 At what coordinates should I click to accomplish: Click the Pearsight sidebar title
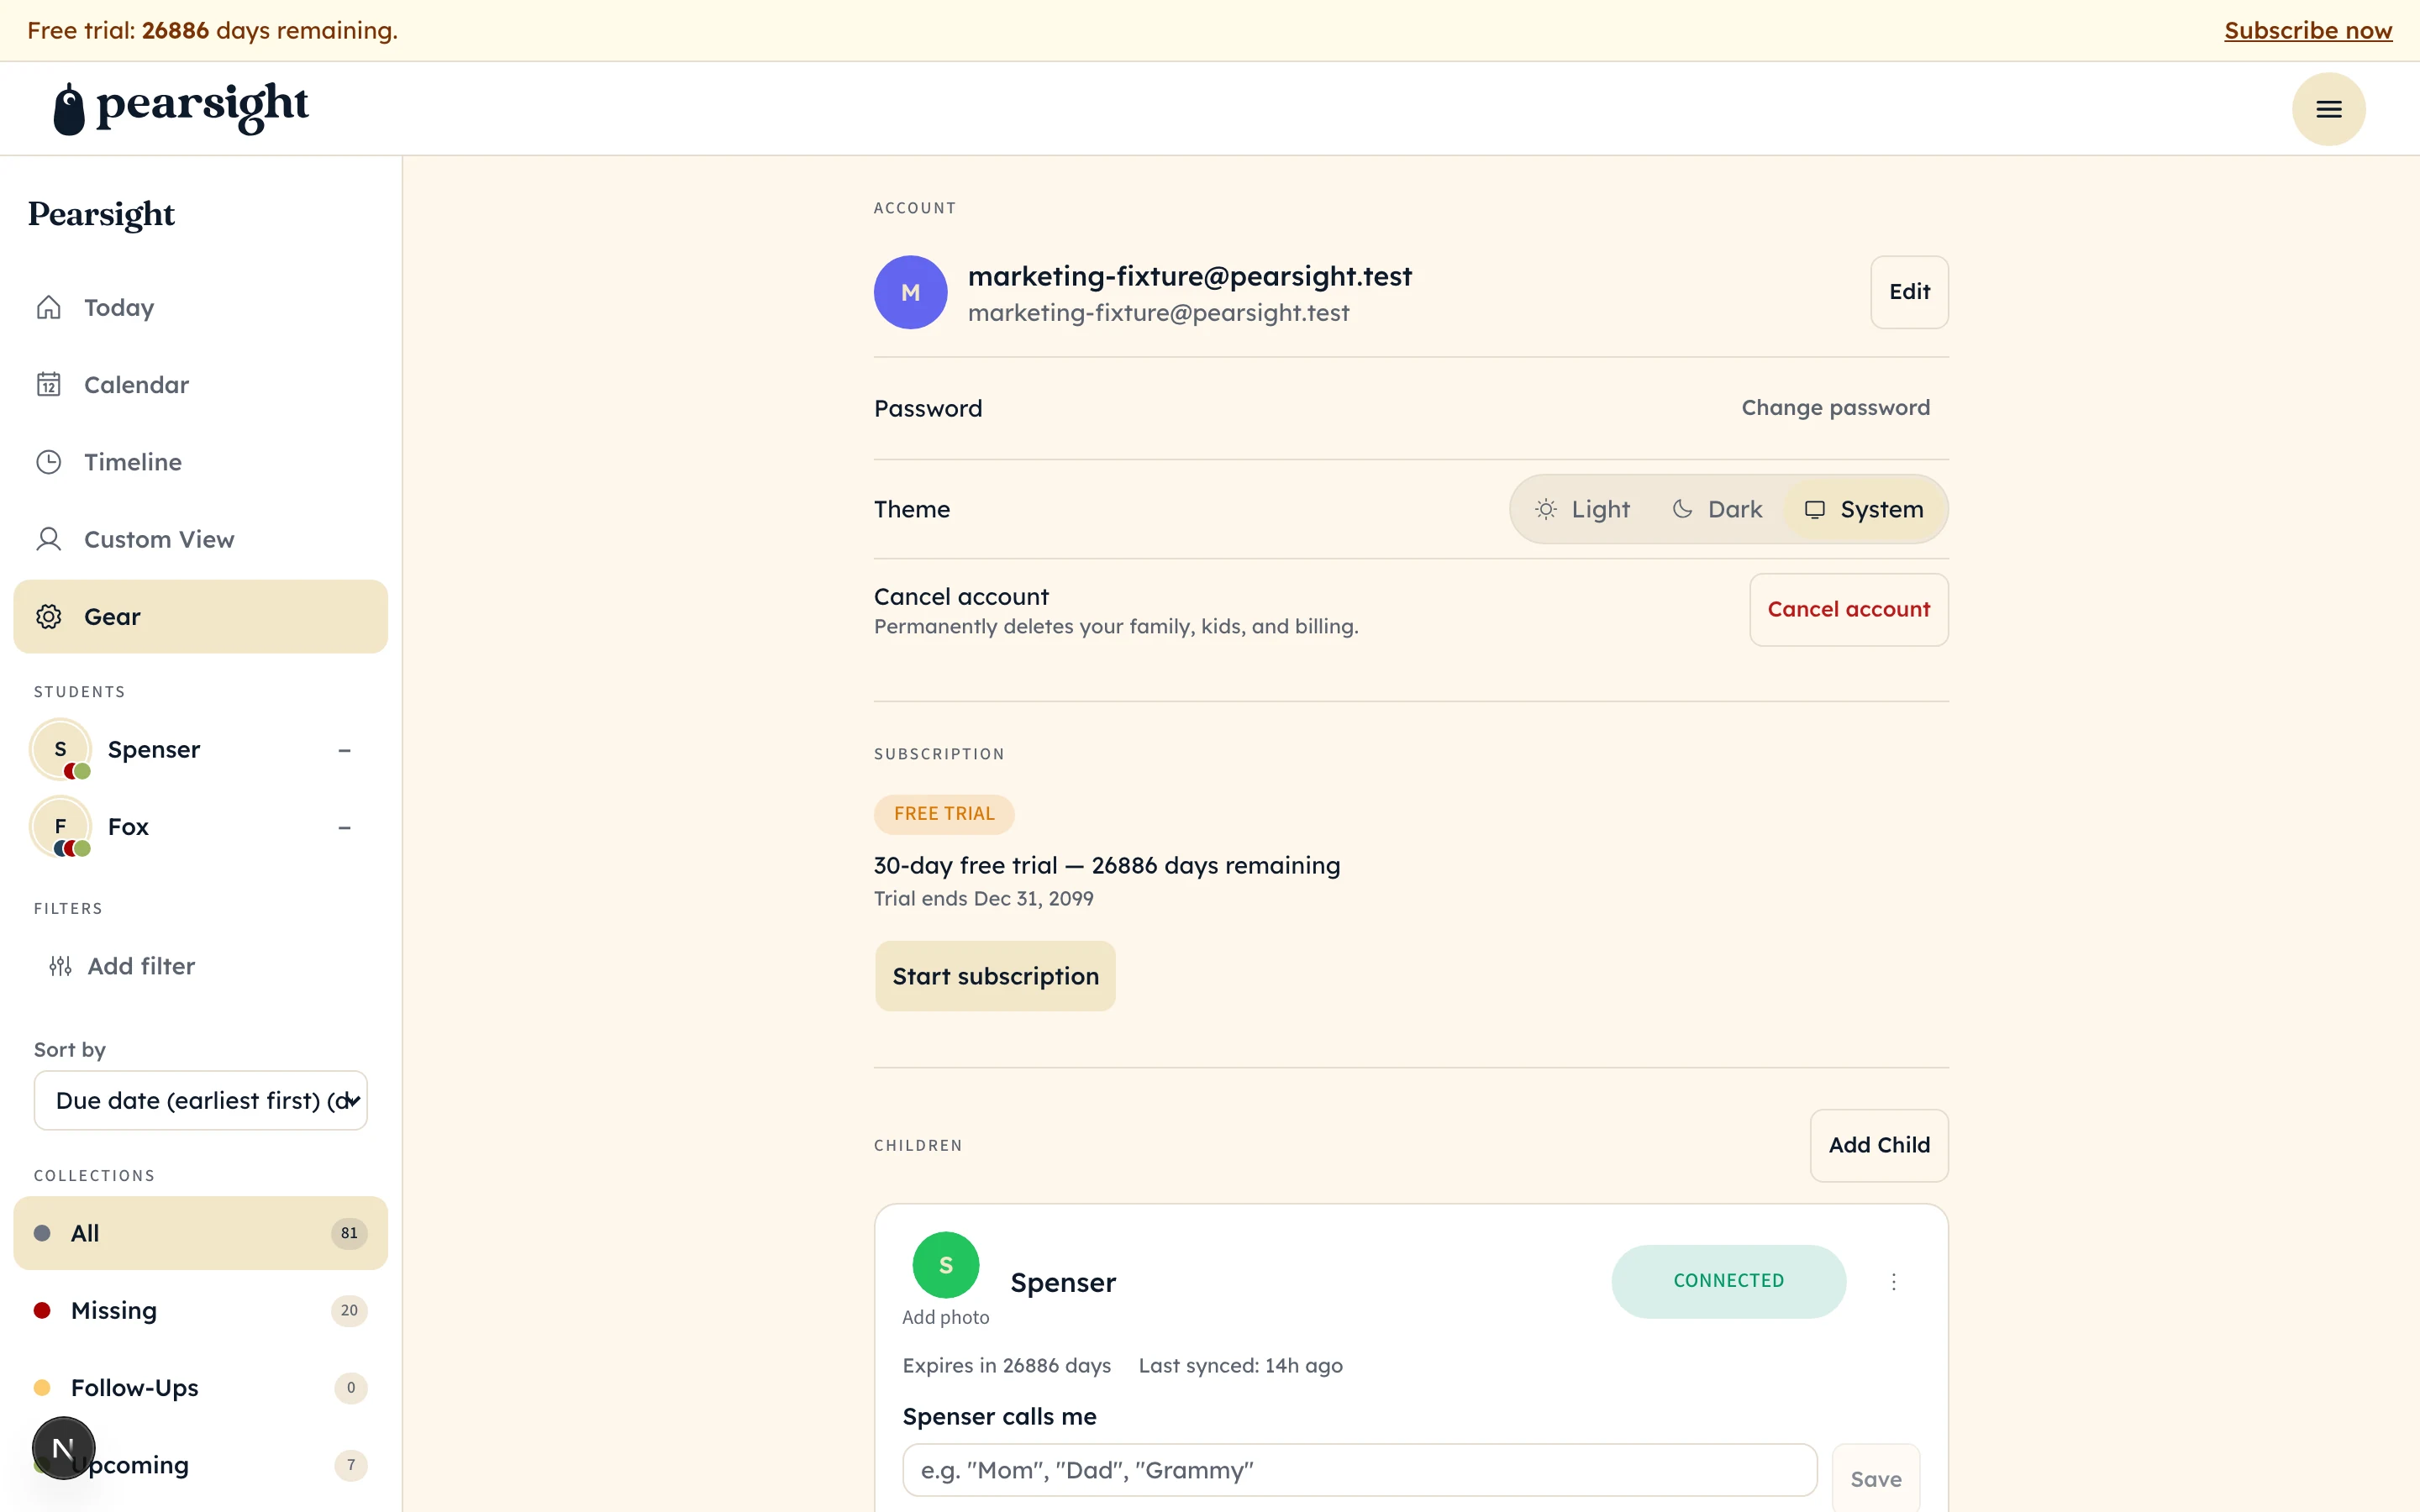(x=101, y=215)
